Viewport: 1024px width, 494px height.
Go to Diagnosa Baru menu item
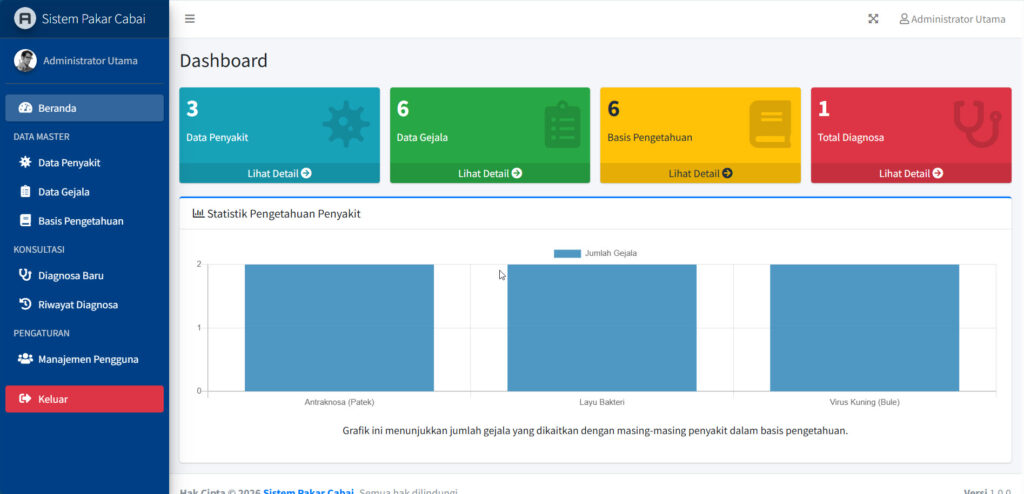[x=70, y=275]
